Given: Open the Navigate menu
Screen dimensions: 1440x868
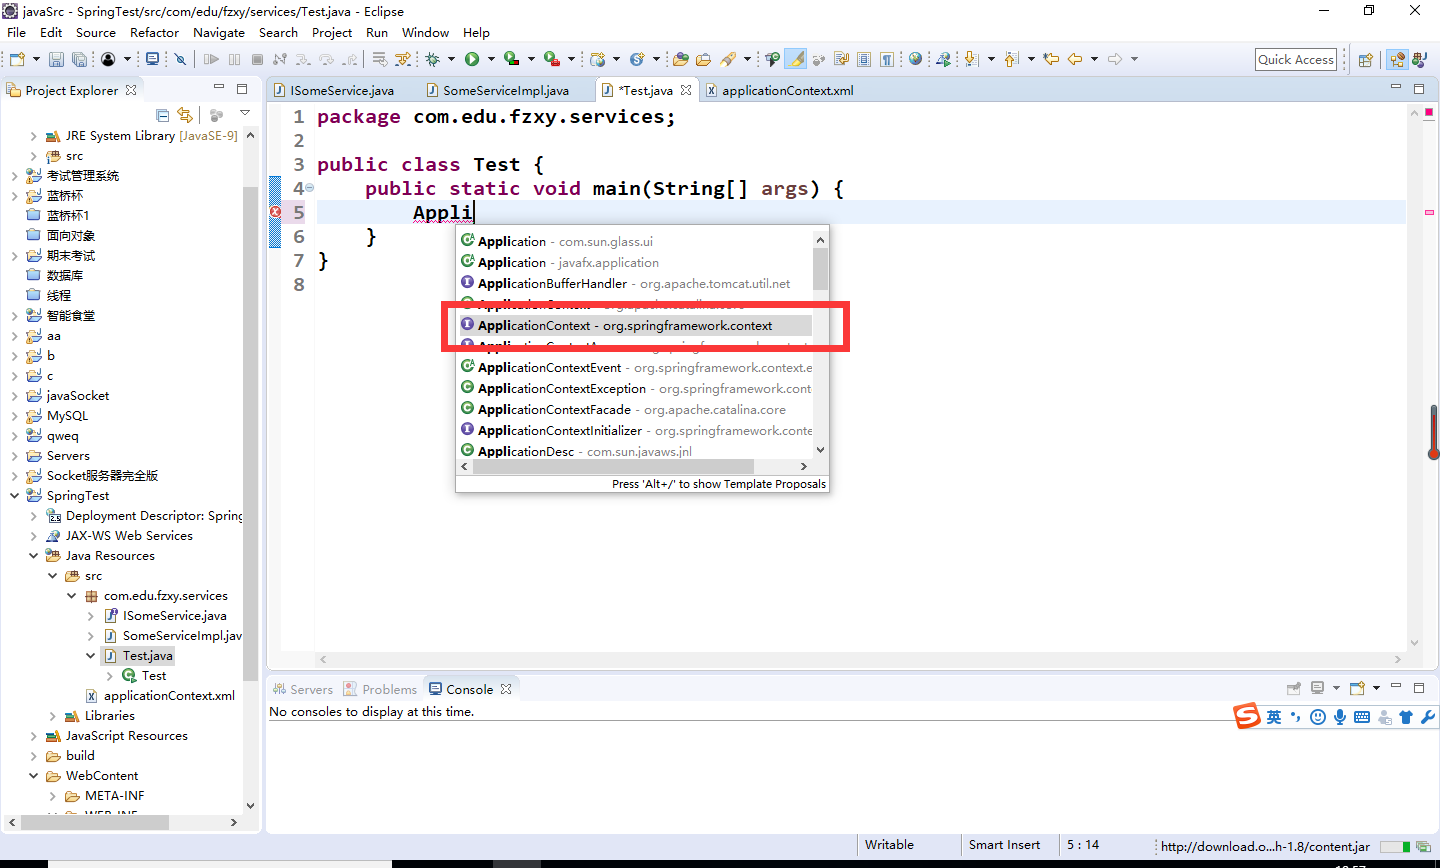Looking at the screenshot, I should coord(219,33).
